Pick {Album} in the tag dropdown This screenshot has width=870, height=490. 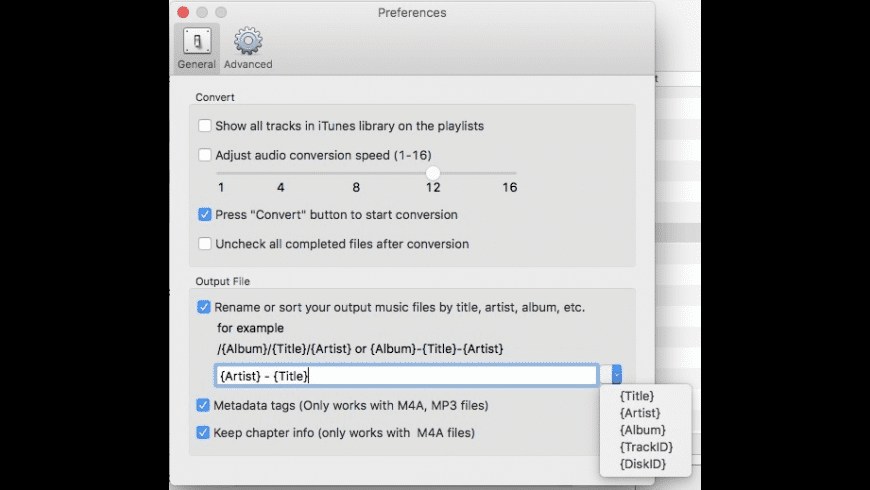tap(642, 430)
